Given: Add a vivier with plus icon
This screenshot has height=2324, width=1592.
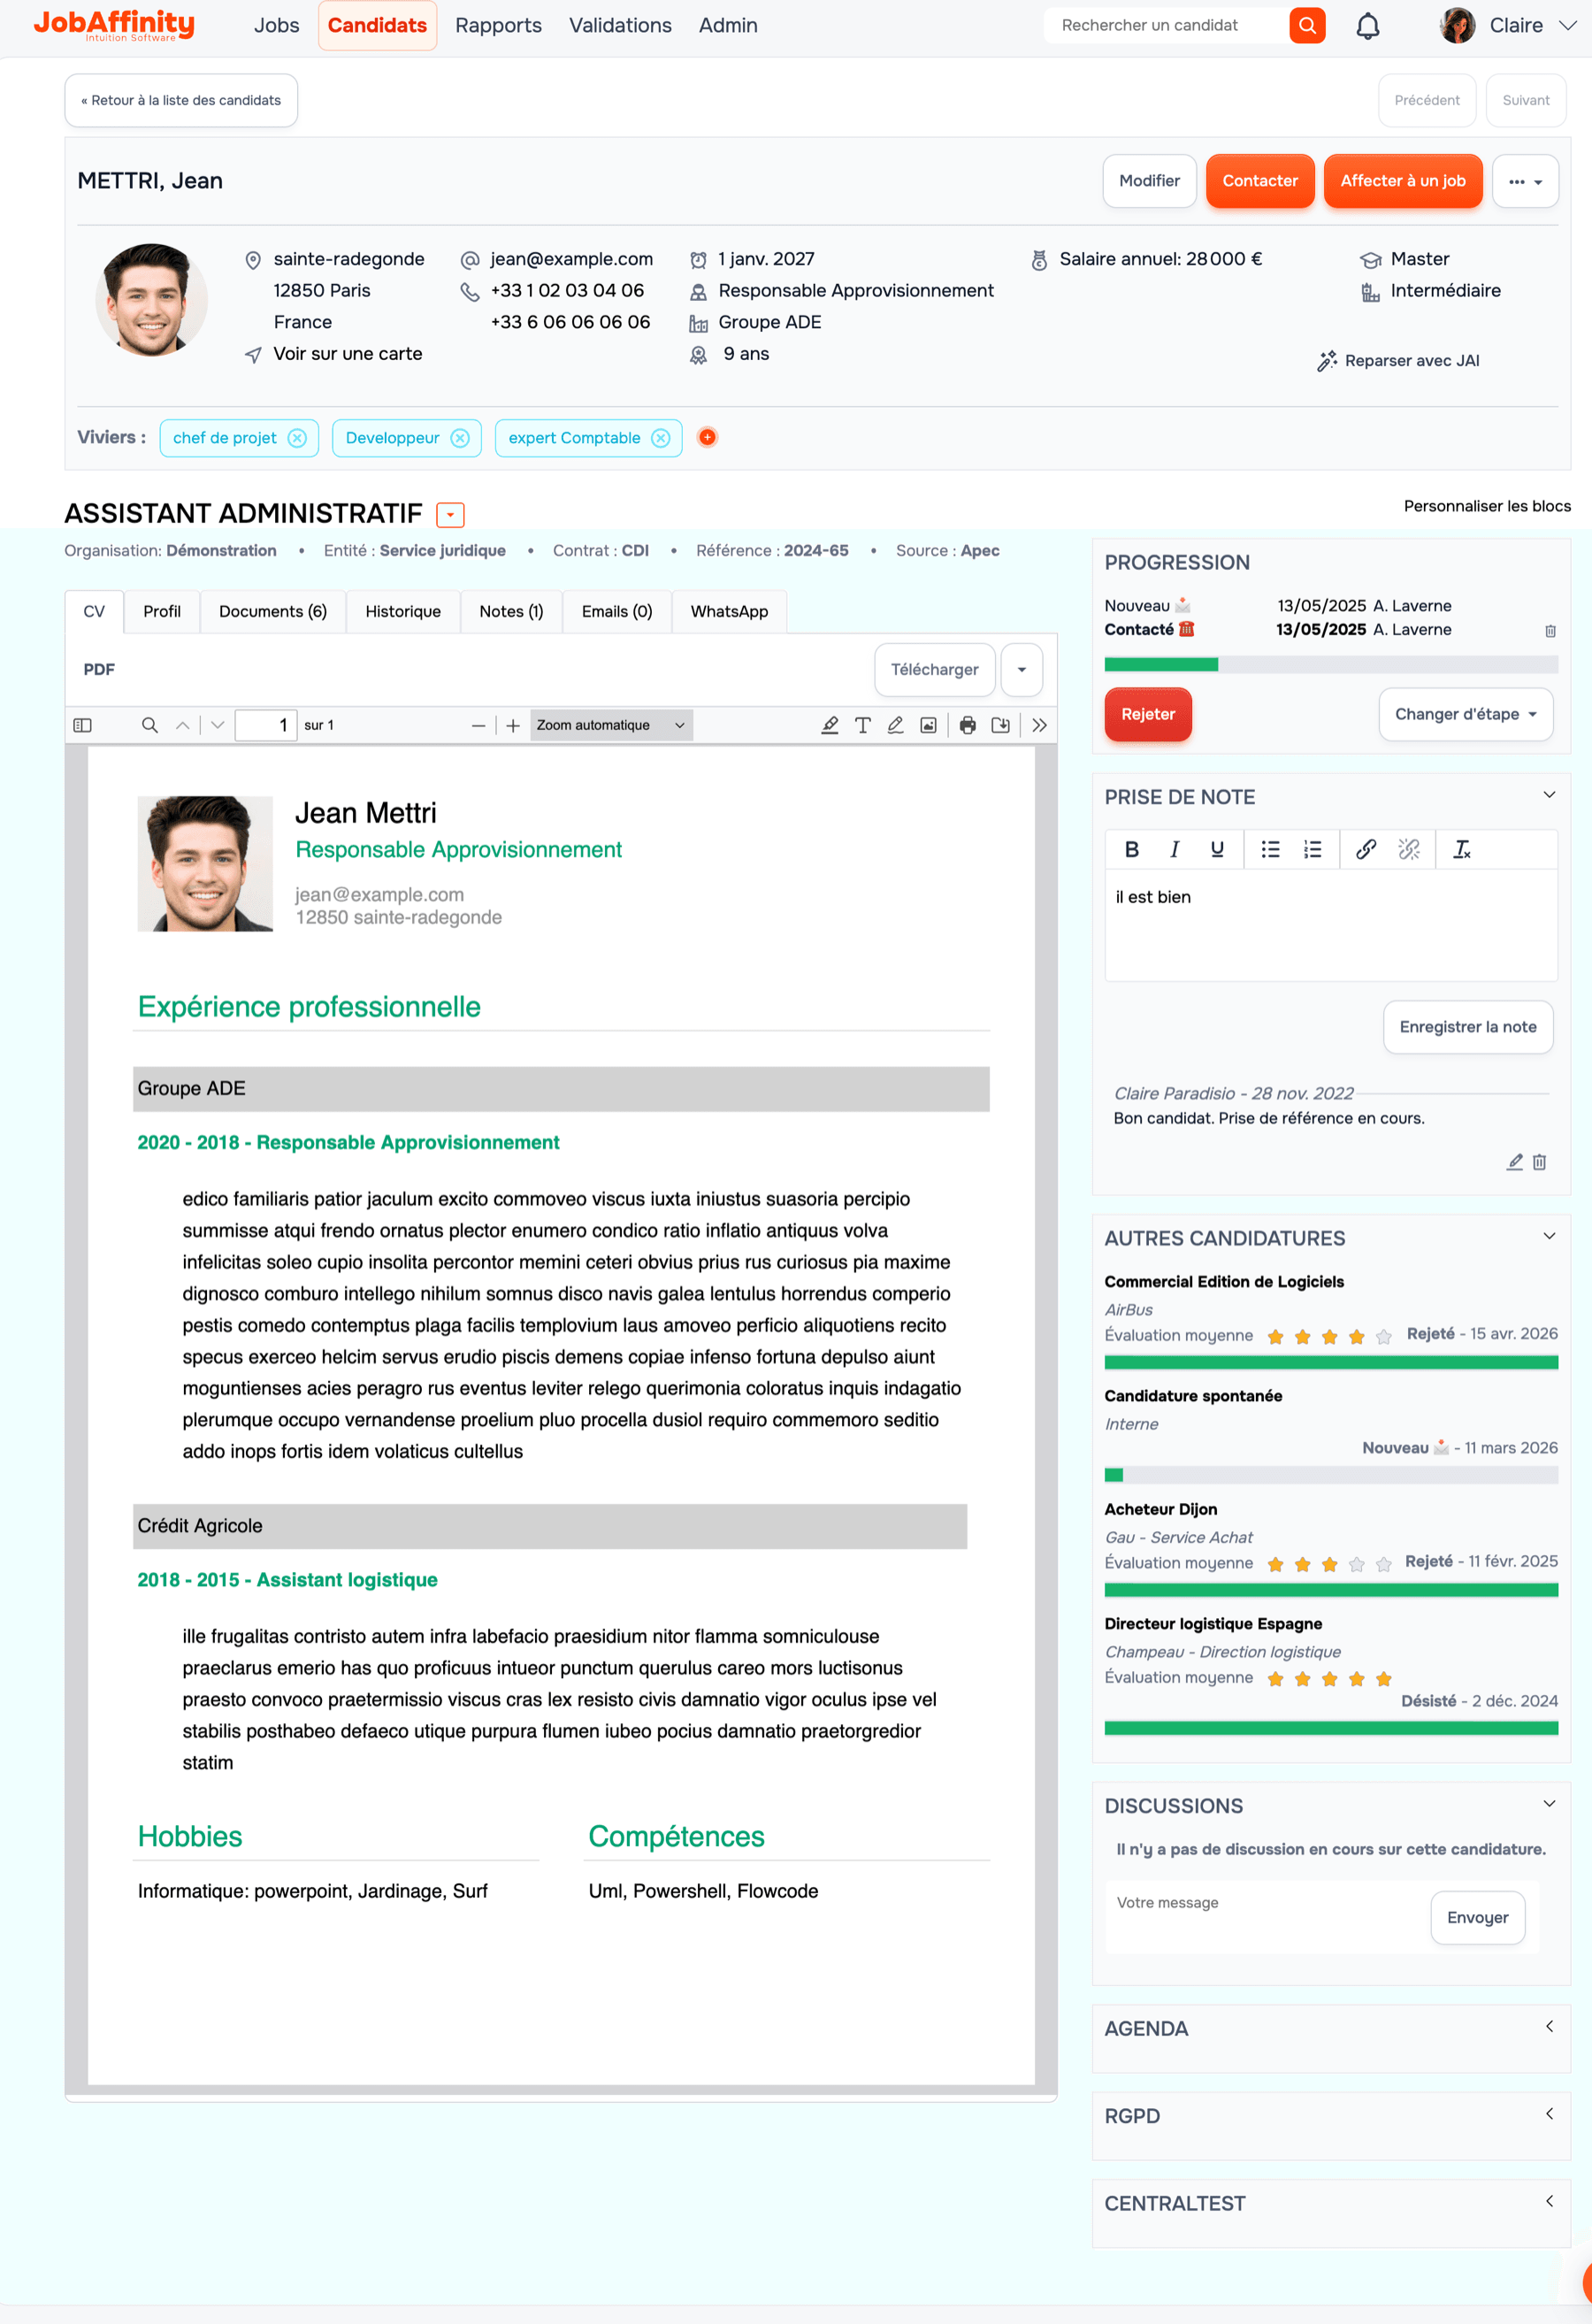Looking at the screenshot, I should [x=707, y=437].
